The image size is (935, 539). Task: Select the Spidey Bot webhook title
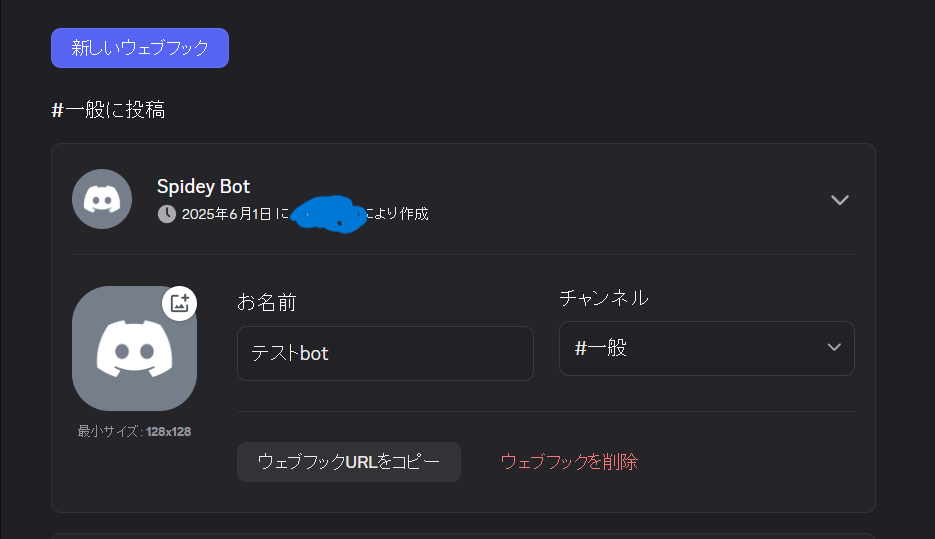click(x=203, y=187)
